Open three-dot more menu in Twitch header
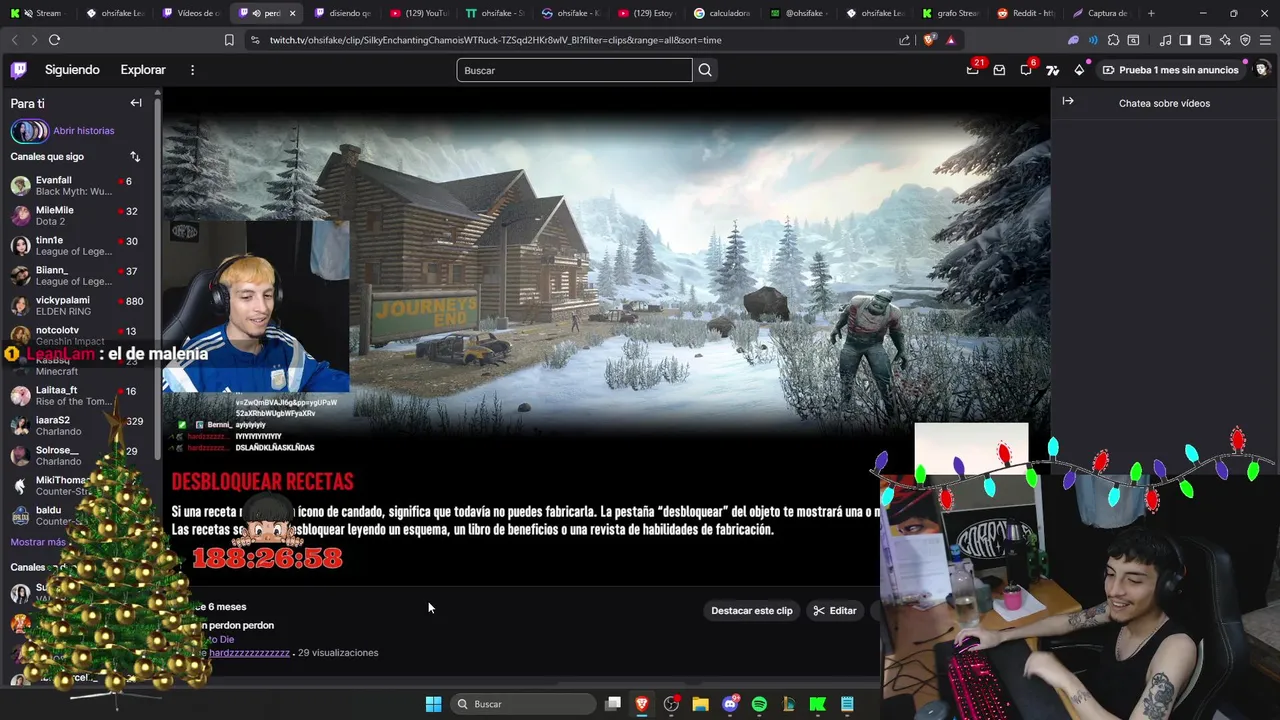The image size is (1280, 720). pos(192,70)
